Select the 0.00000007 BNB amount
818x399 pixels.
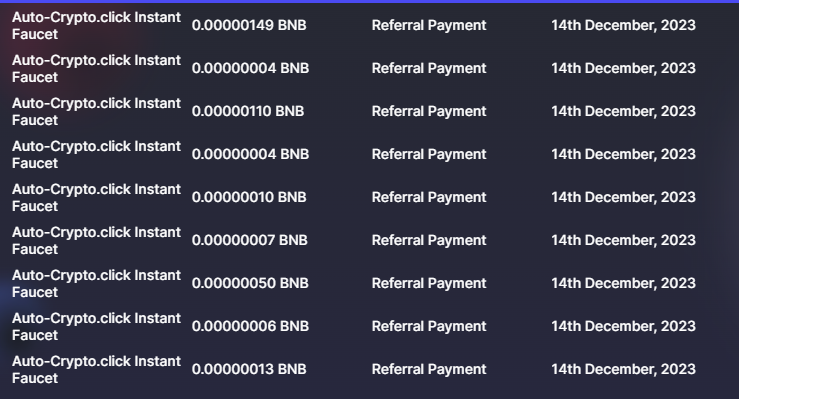tap(249, 240)
